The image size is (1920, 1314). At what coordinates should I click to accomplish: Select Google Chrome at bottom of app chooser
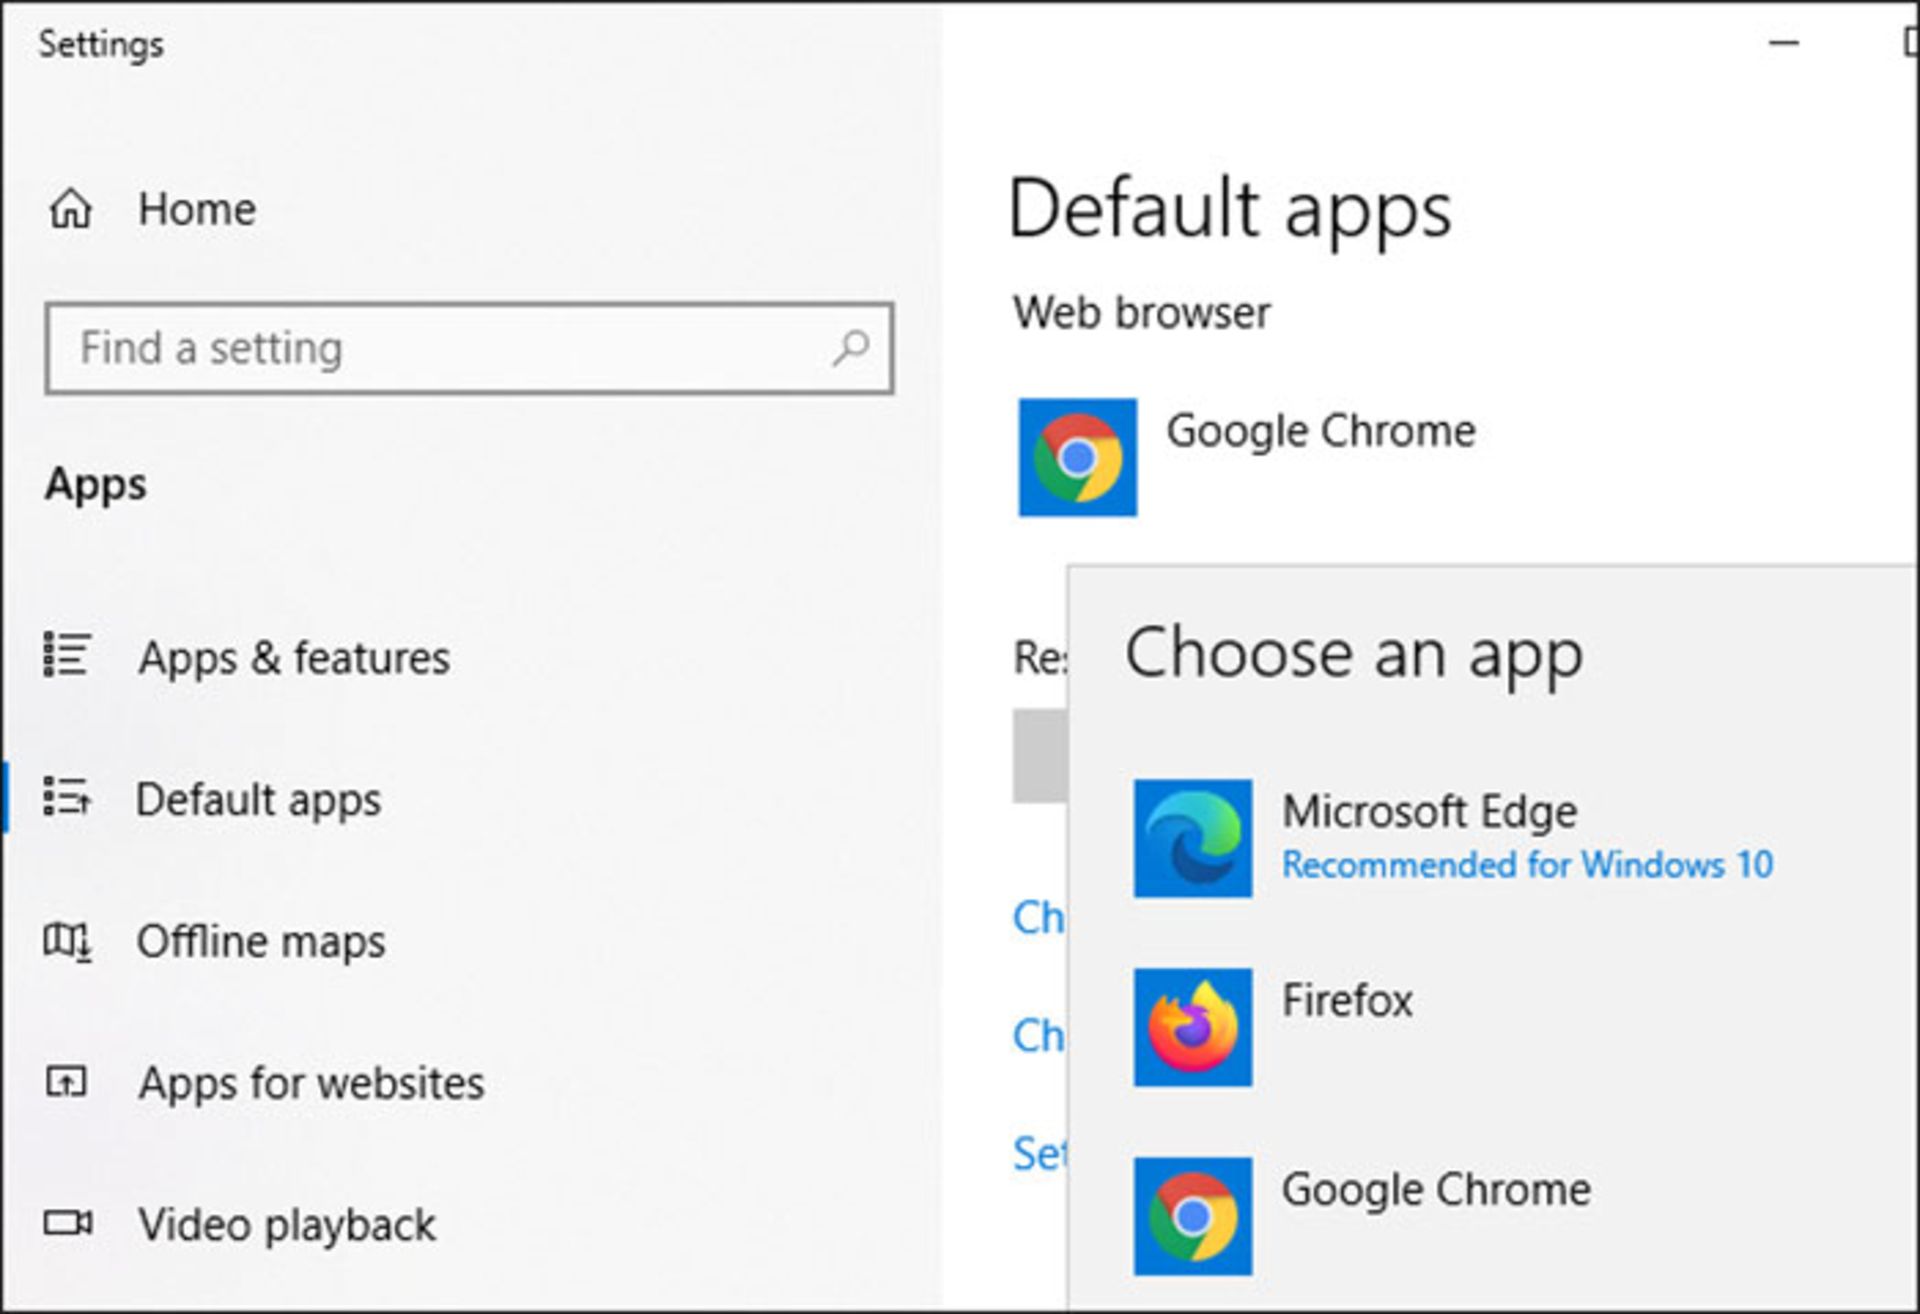[x=1438, y=1188]
